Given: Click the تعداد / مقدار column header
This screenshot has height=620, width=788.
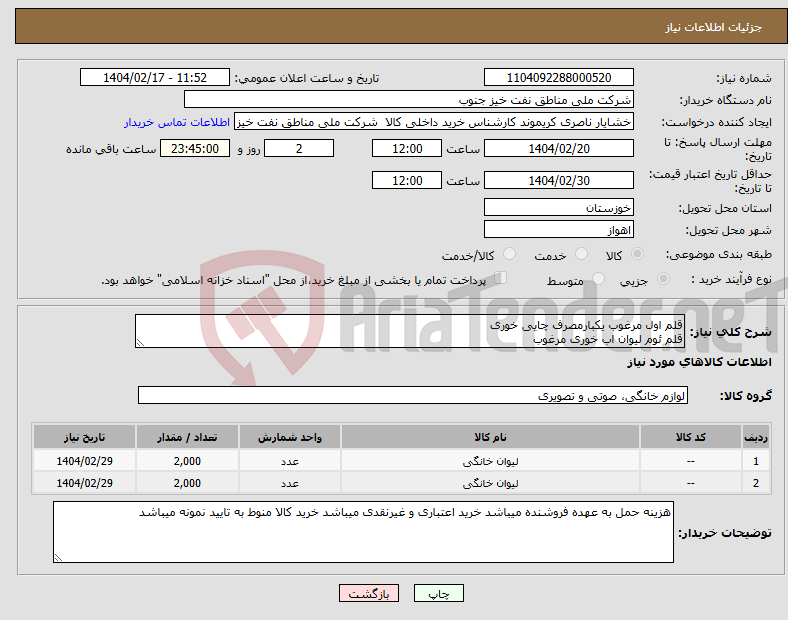Looking at the screenshot, I should click(x=187, y=437).
